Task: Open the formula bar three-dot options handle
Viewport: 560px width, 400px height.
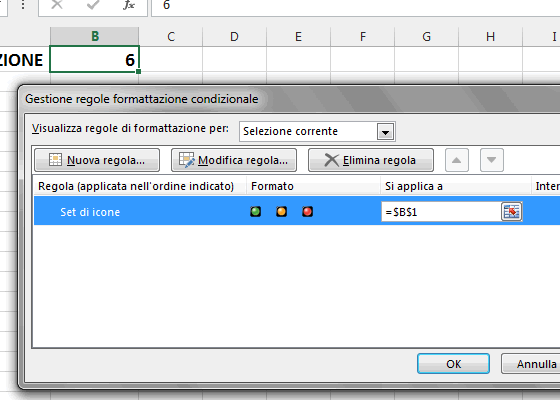Action: (23, 4)
